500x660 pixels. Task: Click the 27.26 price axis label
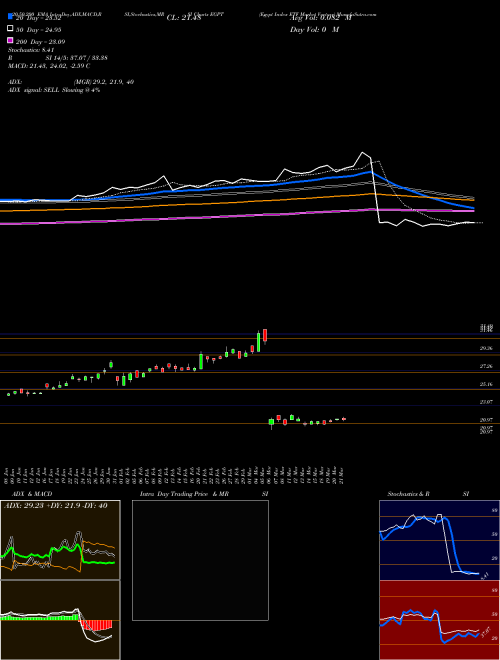(486, 366)
